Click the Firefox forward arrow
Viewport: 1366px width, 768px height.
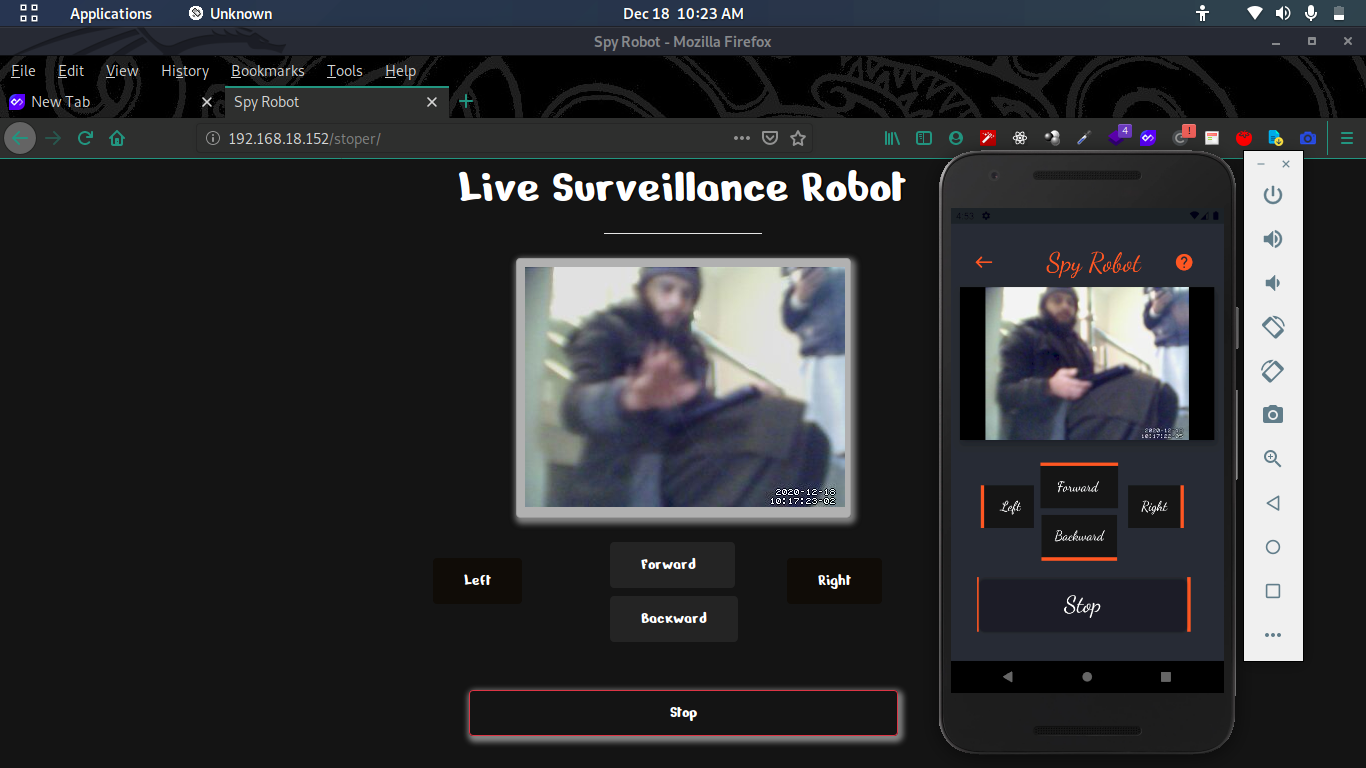pos(53,138)
